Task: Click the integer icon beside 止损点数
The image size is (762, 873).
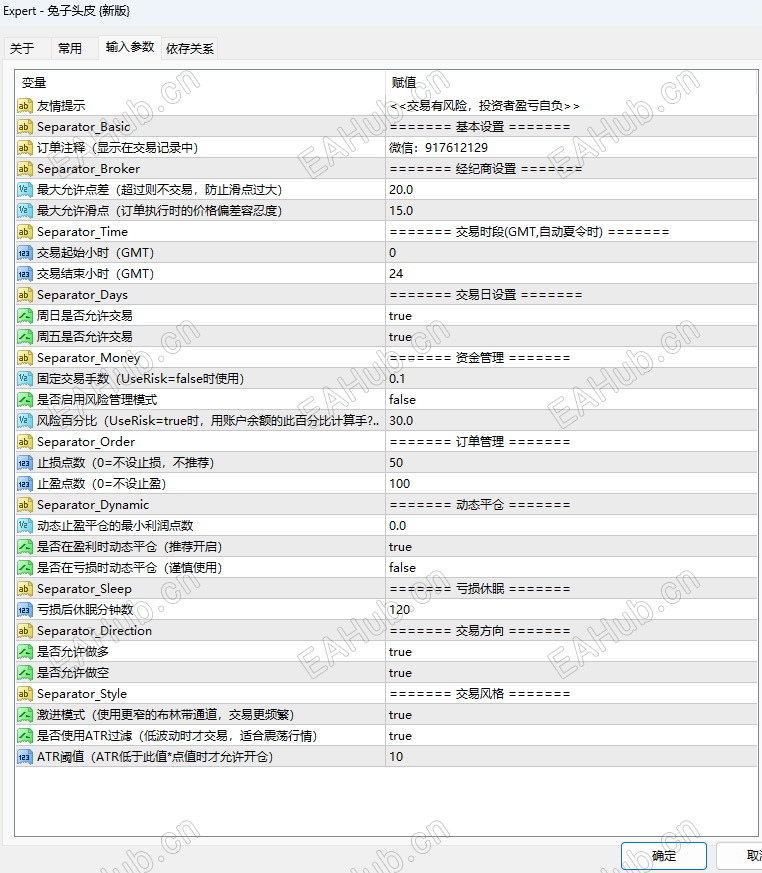Action: coord(24,463)
